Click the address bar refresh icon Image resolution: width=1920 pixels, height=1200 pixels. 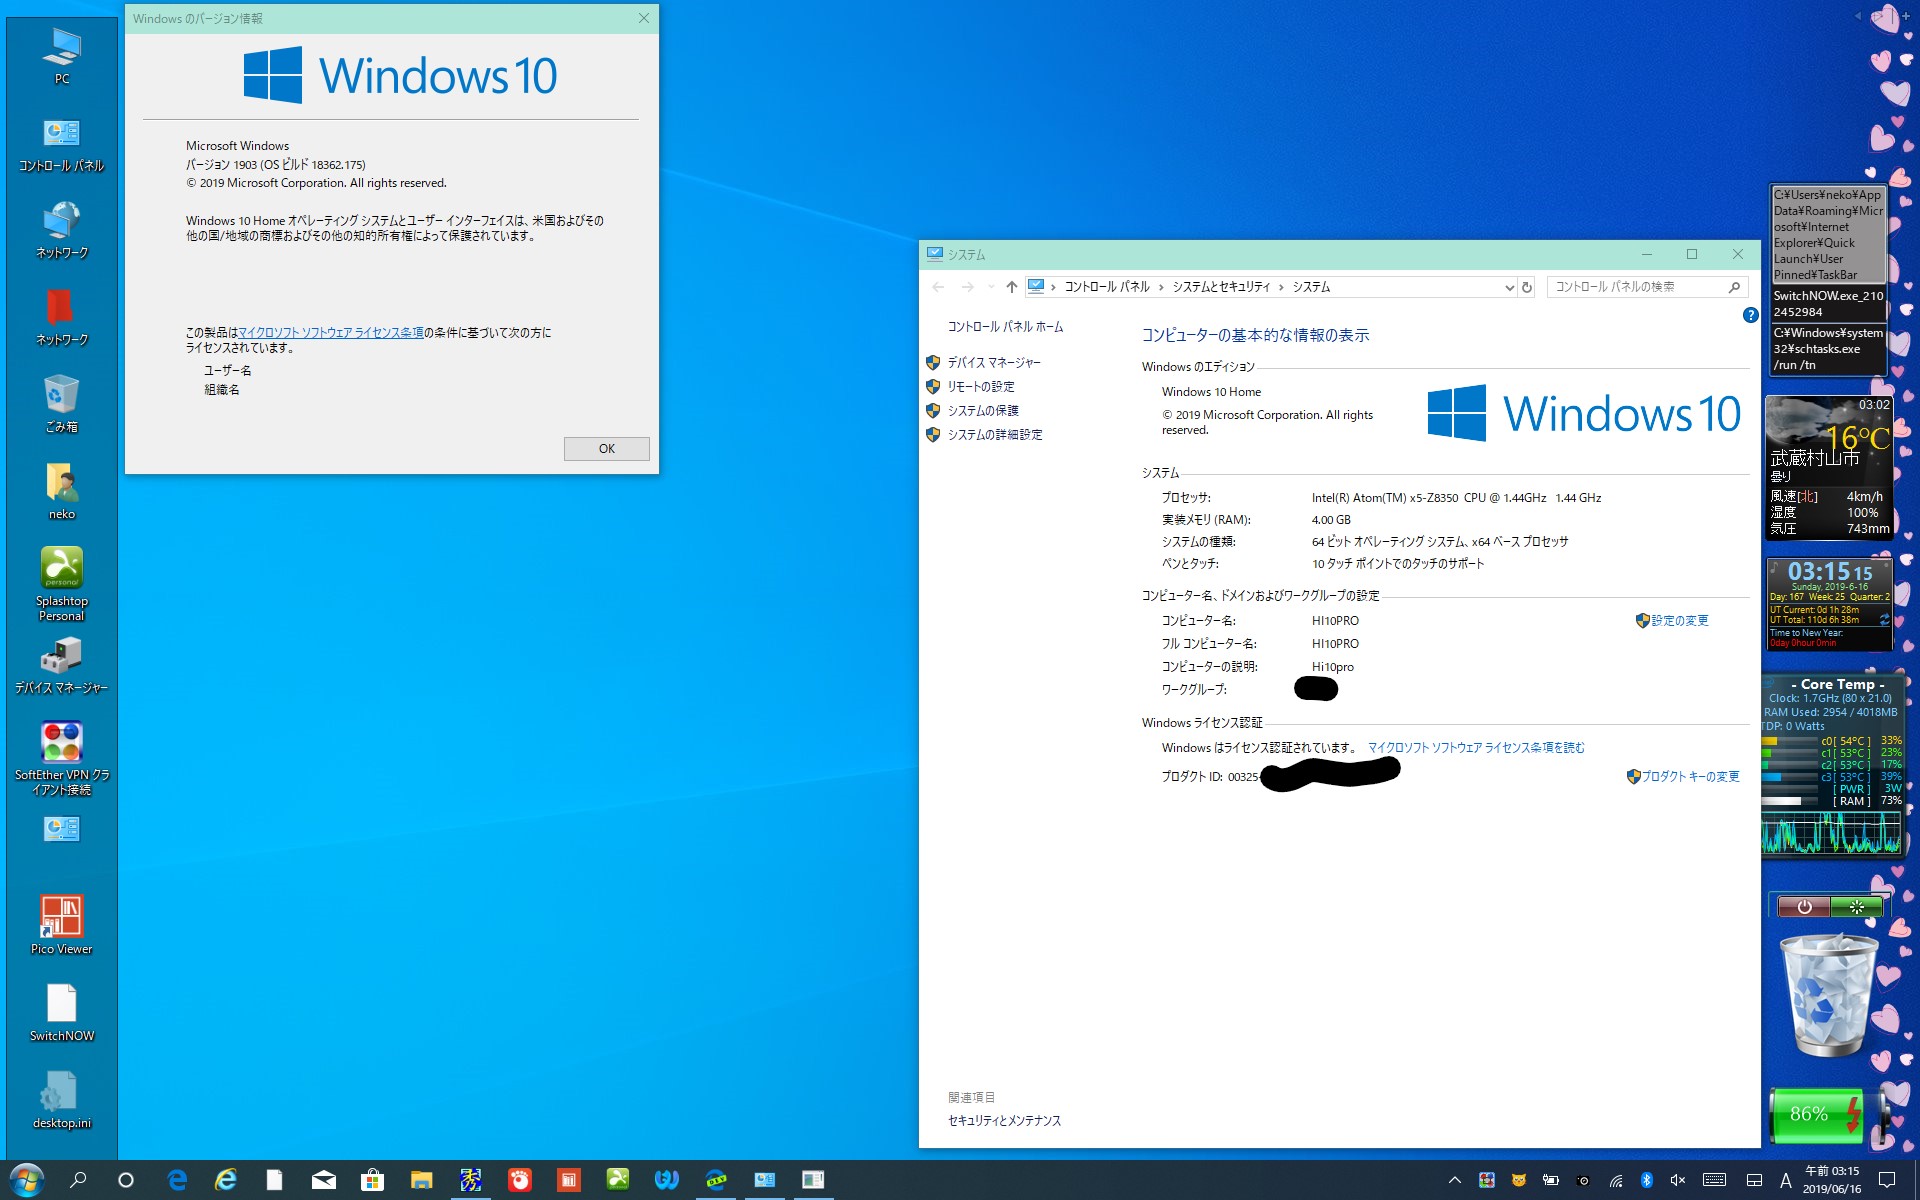click(1527, 287)
